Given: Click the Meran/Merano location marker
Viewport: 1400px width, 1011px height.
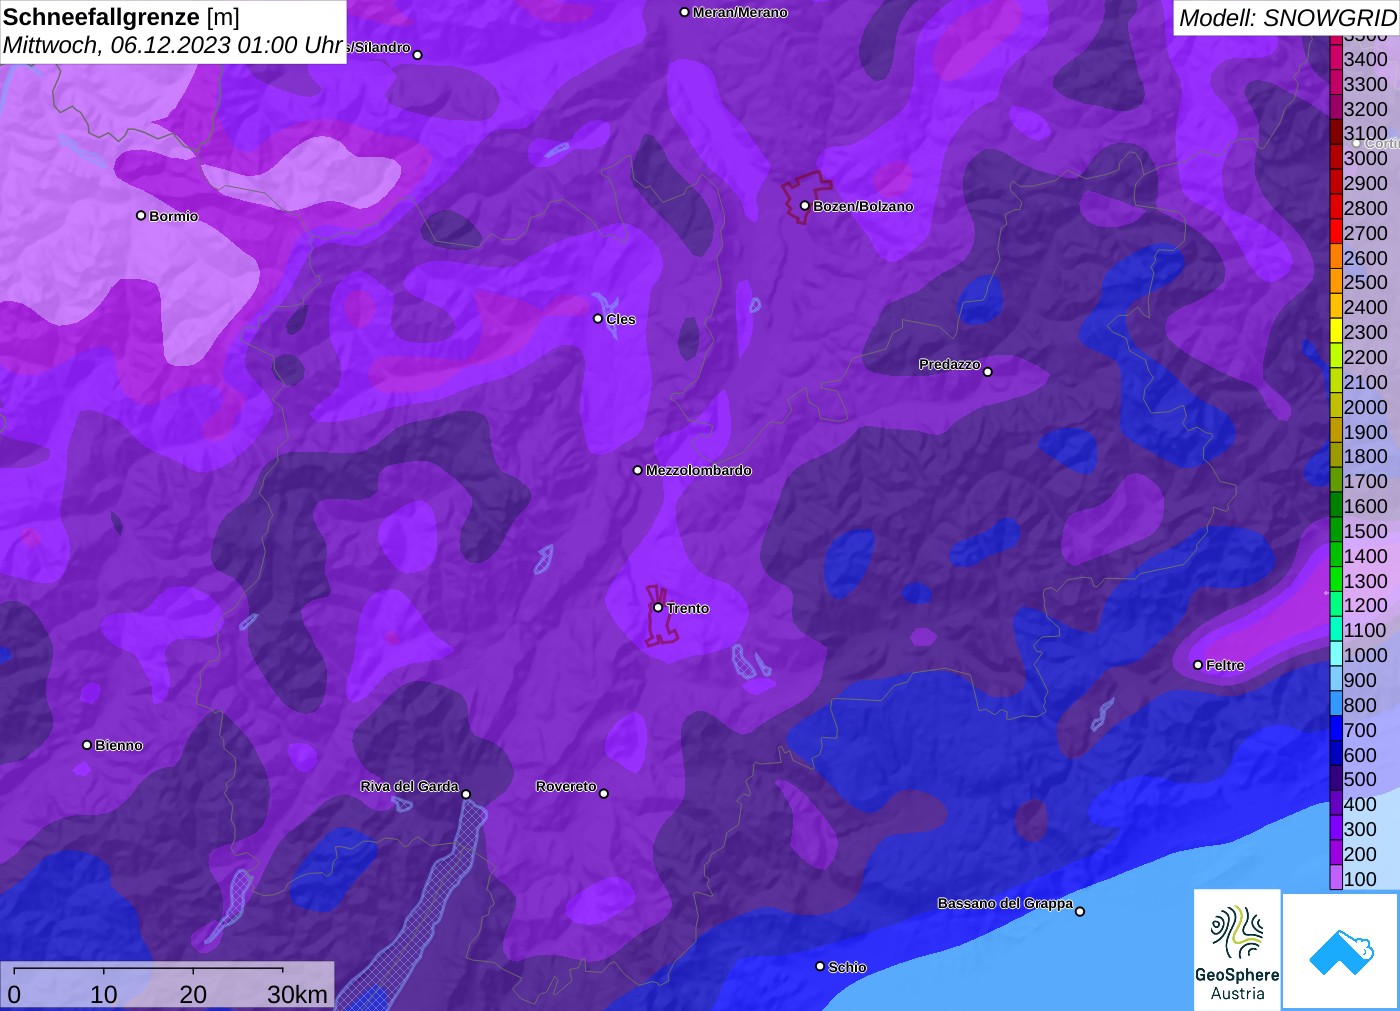Looking at the screenshot, I should point(684,12).
